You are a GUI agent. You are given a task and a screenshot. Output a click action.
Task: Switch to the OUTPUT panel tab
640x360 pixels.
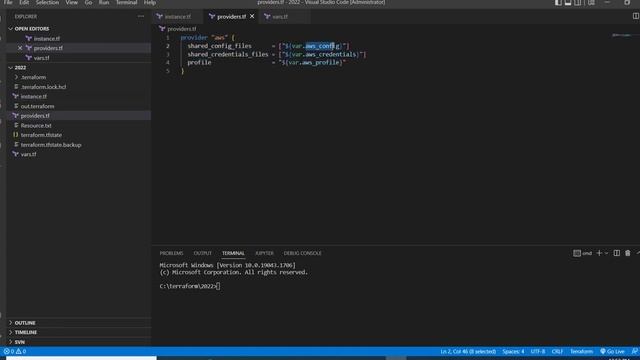pyautogui.click(x=202, y=253)
